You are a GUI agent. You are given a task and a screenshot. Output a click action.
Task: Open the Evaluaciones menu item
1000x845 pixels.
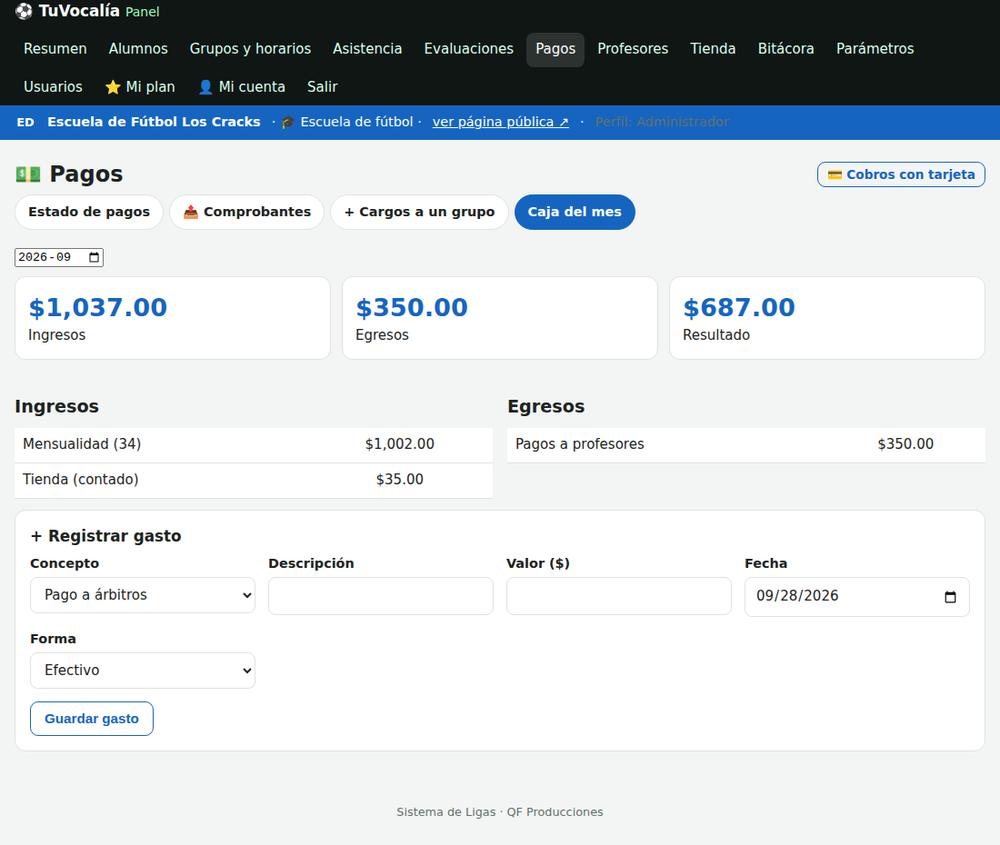click(469, 49)
